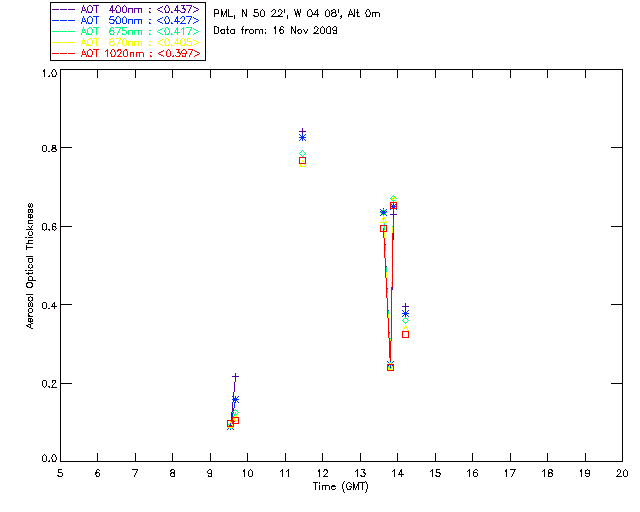
Task: Click the purple plus marker near 0.22 before 10 GMT
Action: [235, 376]
